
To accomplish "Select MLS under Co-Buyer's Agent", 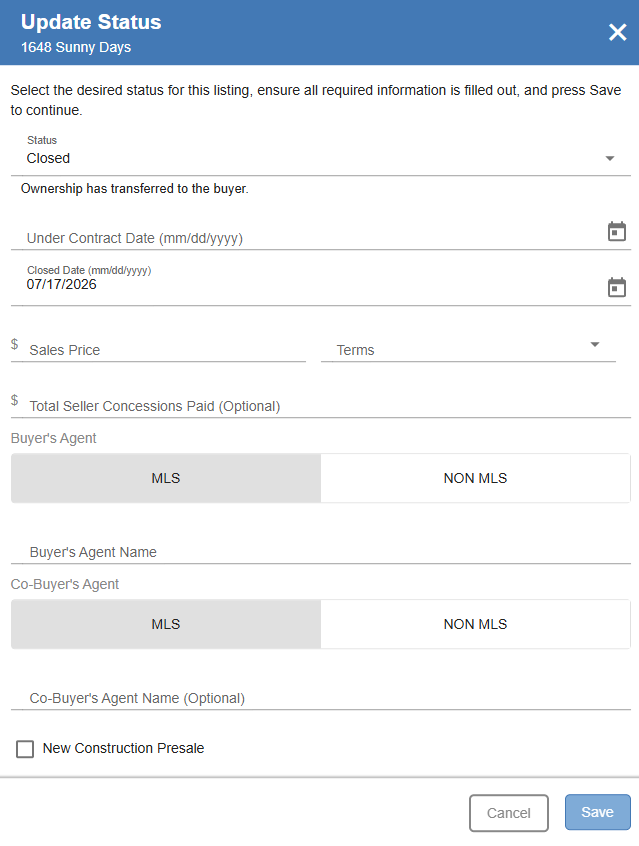I will (166, 624).
